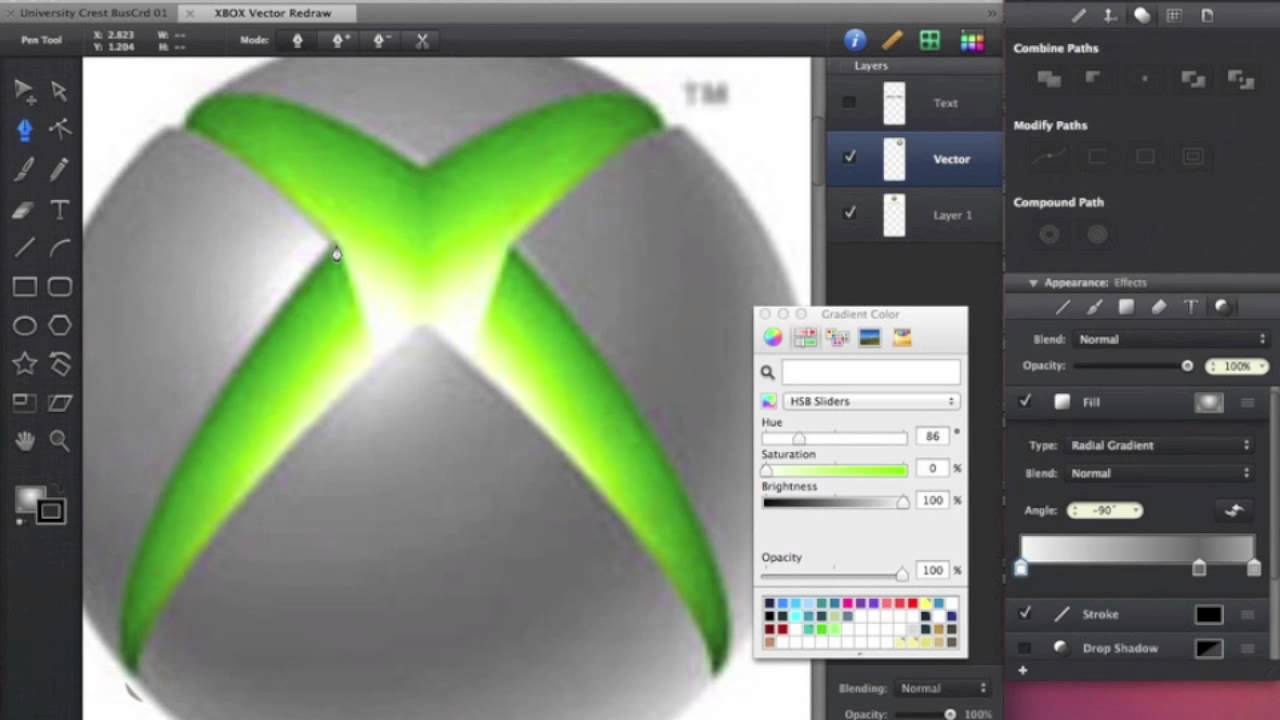Disable the Fill effect checkbox

pyautogui.click(x=1025, y=402)
